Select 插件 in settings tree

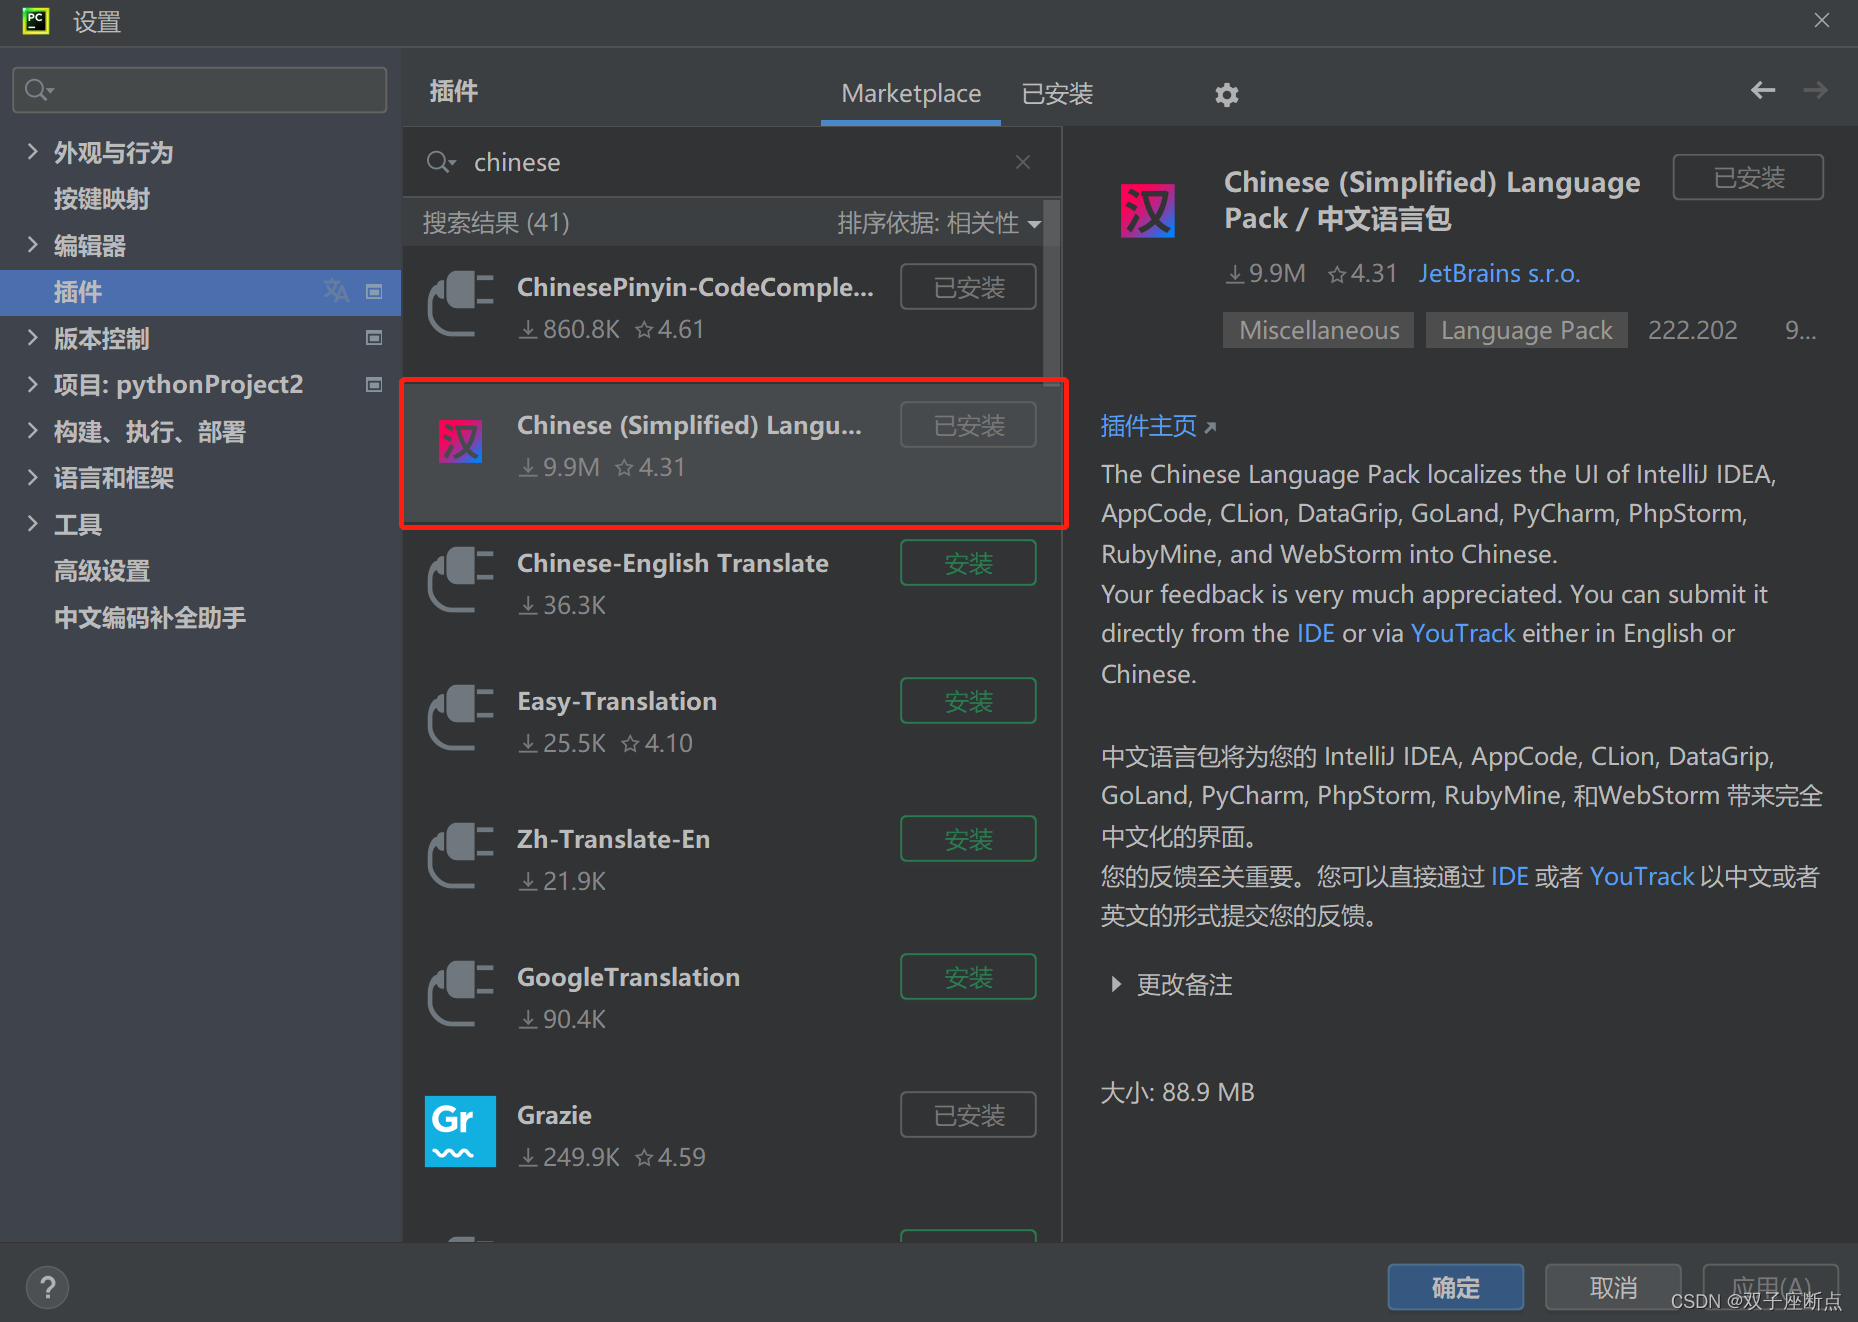pos(200,292)
